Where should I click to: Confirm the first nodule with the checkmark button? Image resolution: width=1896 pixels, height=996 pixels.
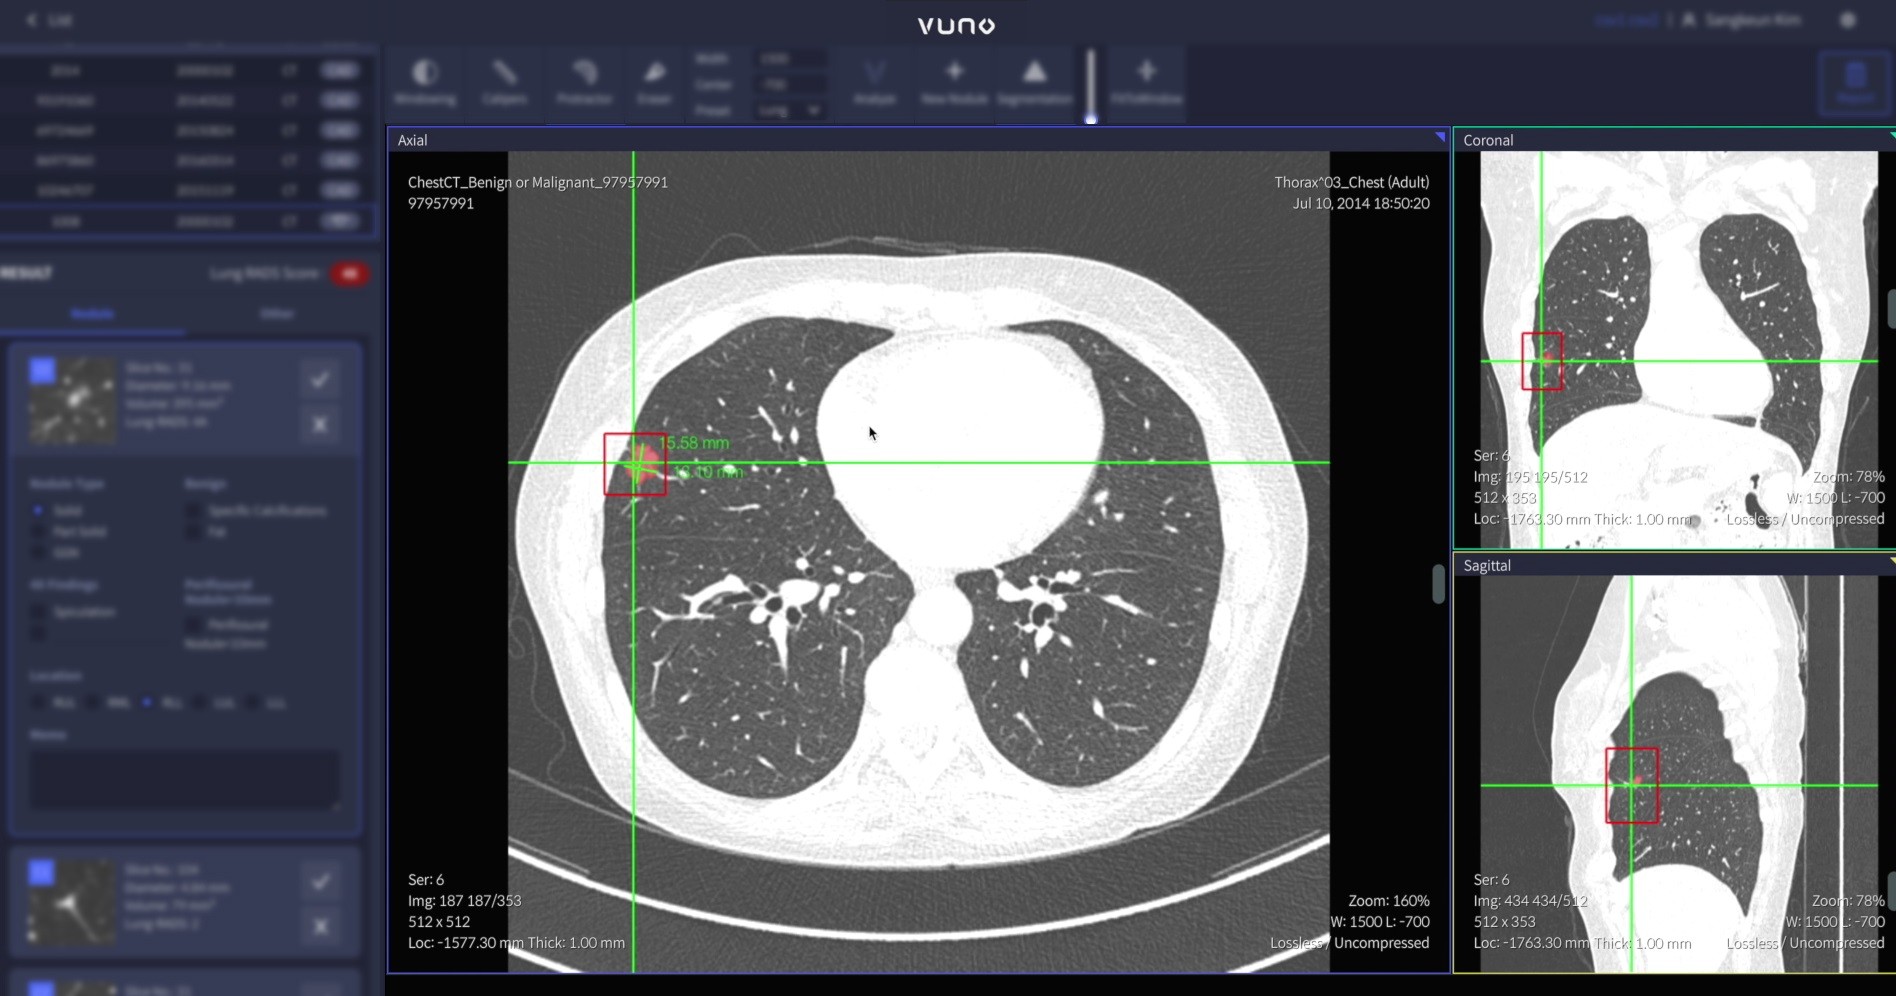(320, 380)
